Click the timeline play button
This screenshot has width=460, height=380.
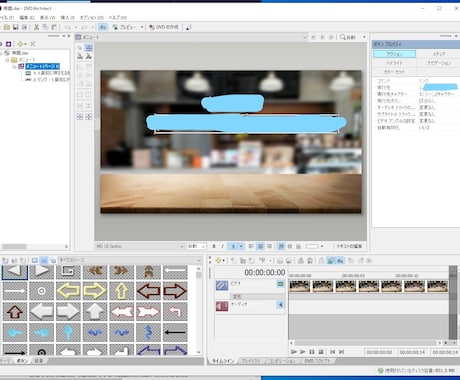click(302, 352)
